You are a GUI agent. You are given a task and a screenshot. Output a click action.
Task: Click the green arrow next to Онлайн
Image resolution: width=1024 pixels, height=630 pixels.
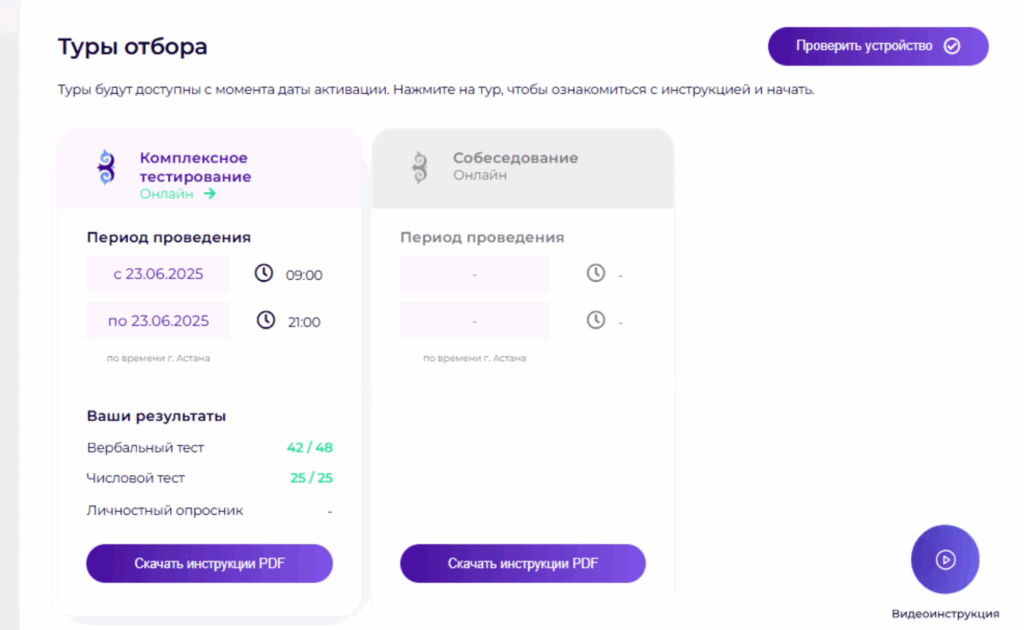(209, 193)
